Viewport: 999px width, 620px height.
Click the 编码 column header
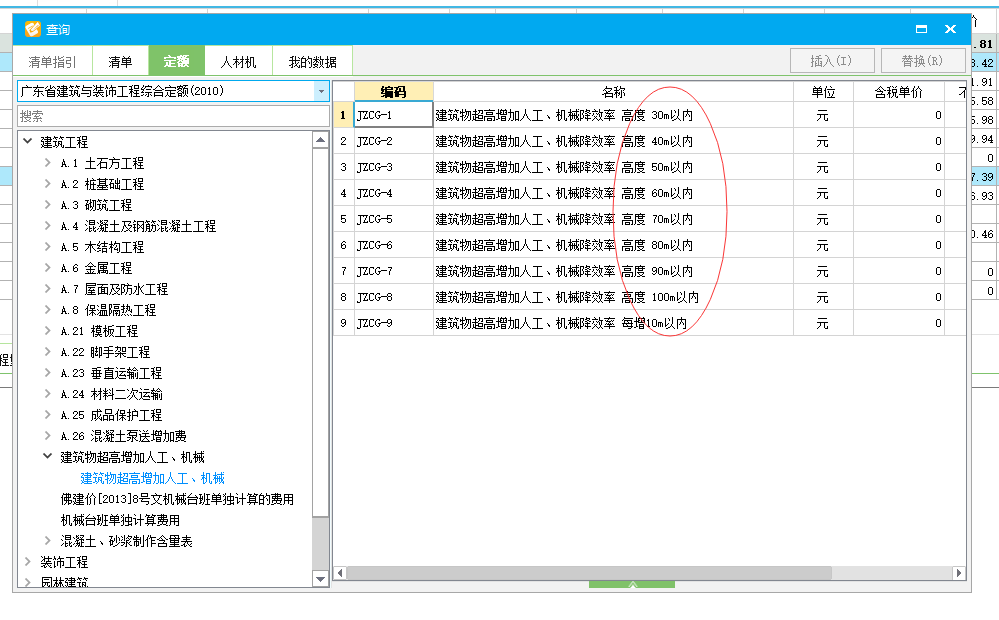click(393, 92)
